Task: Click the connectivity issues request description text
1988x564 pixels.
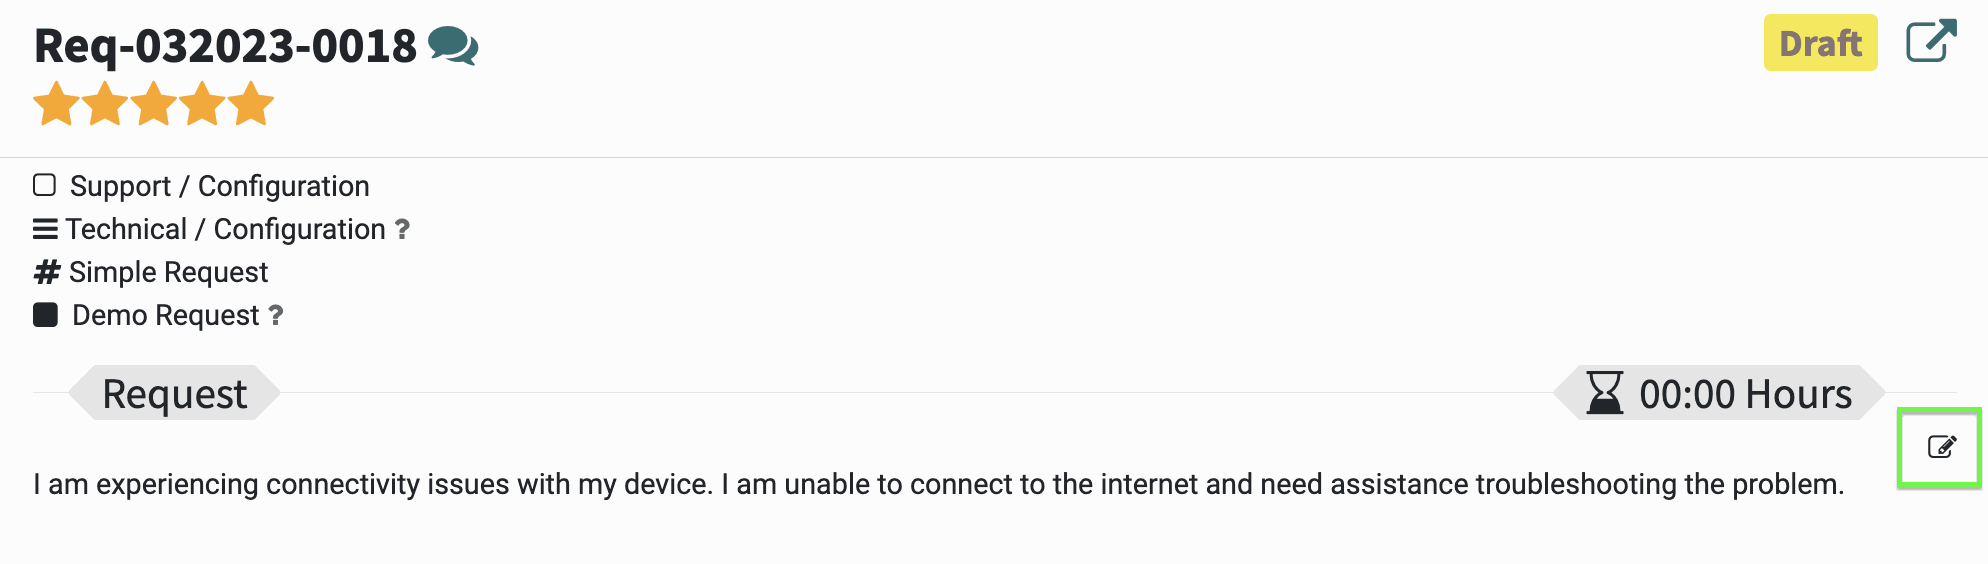Action: click(939, 484)
